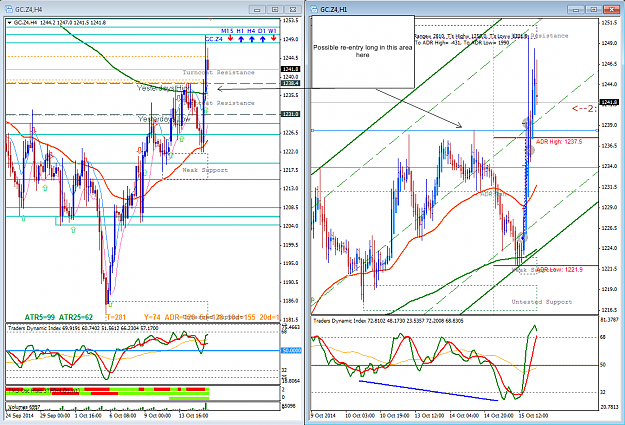Screen dimensions: 625x425
Task: Select the blue divergence trendline in H1 TDI panel
Action: point(428,390)
